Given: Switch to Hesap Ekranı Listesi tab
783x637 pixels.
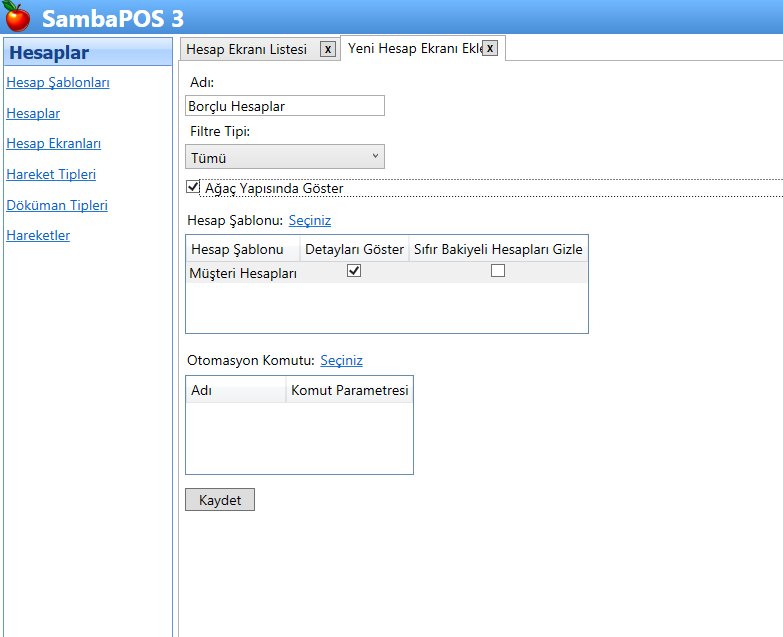Looking at the screenshot, I should [x=247, y=49].
